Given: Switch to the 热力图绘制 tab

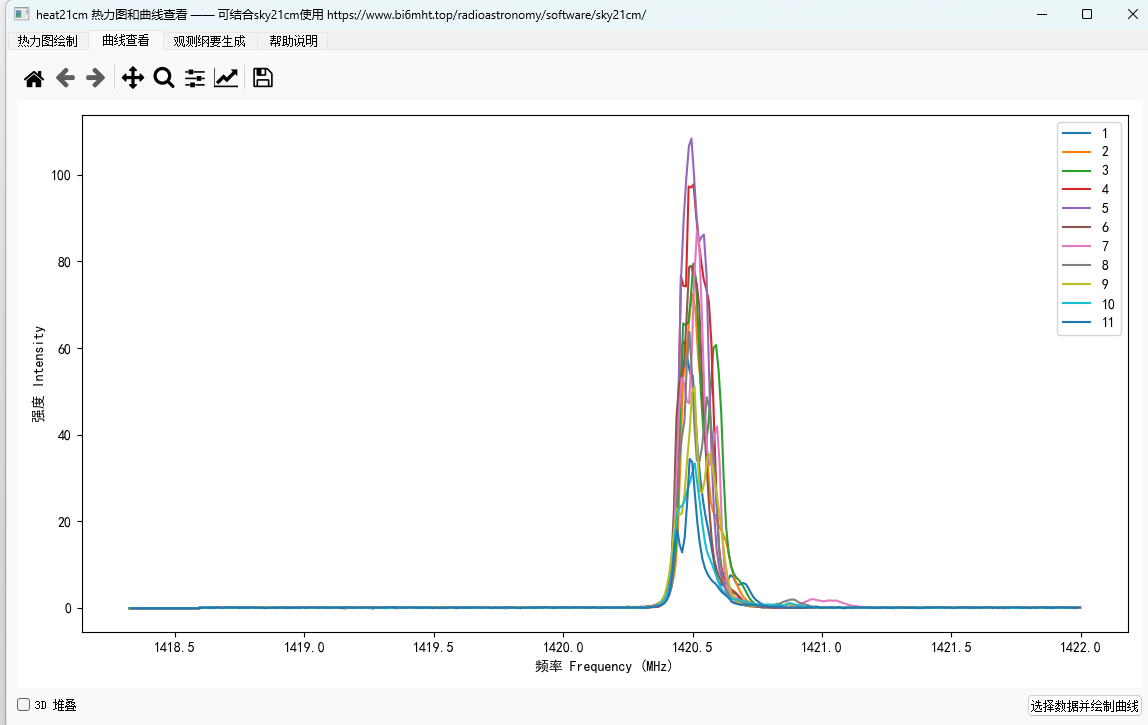Looking at the screenshot, I should coord(47,41).
